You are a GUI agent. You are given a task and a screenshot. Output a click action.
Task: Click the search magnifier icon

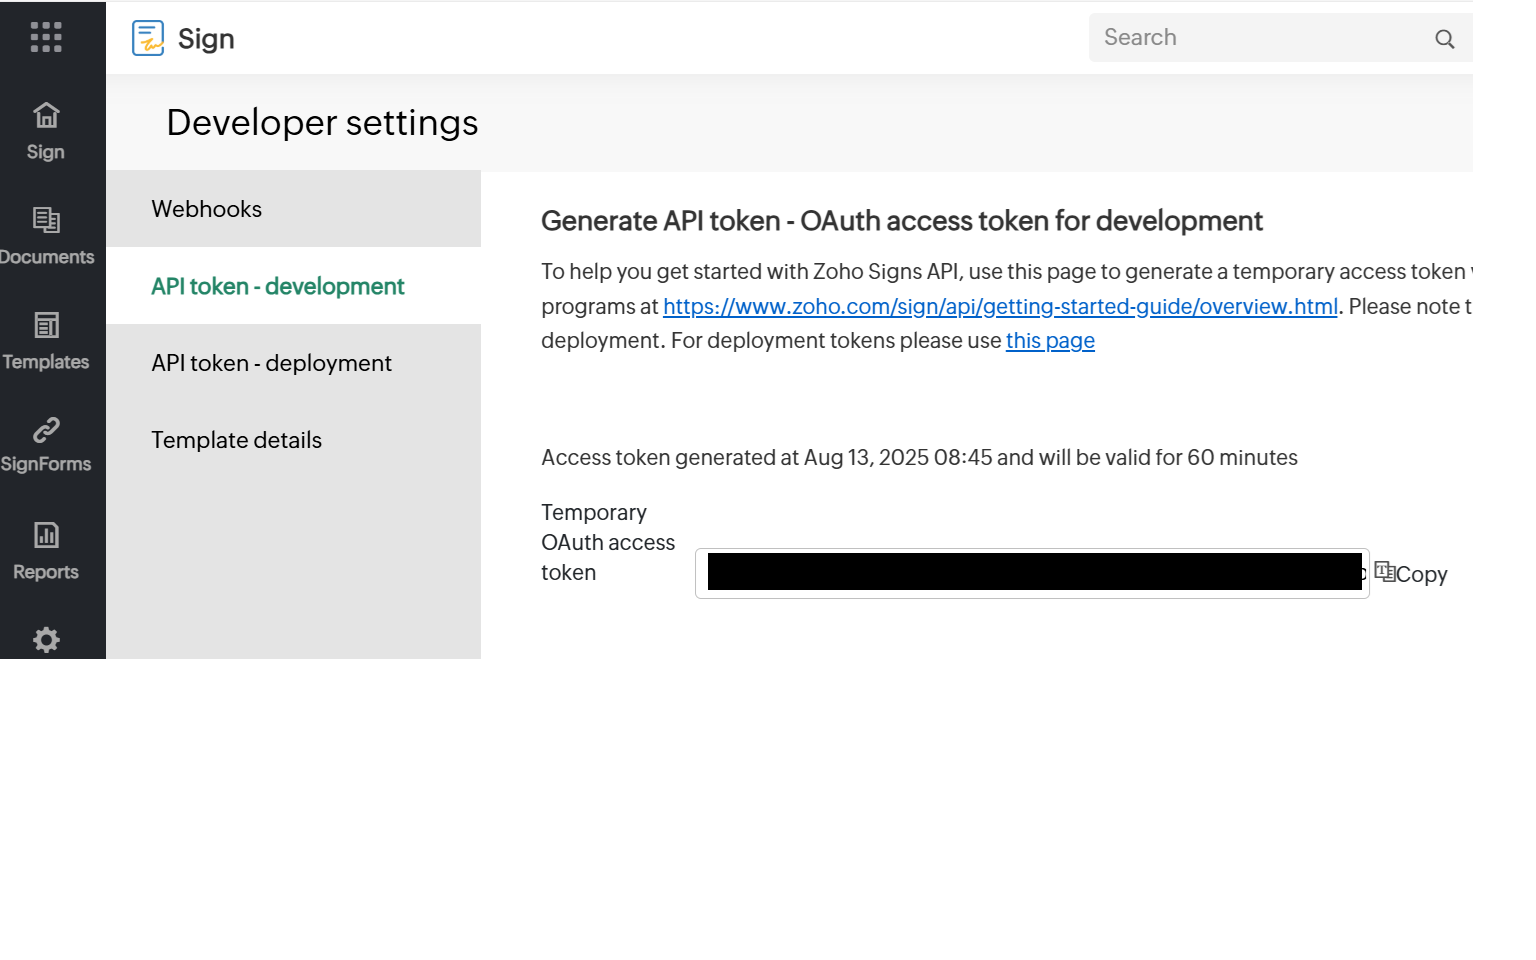tap(1444, 39)
